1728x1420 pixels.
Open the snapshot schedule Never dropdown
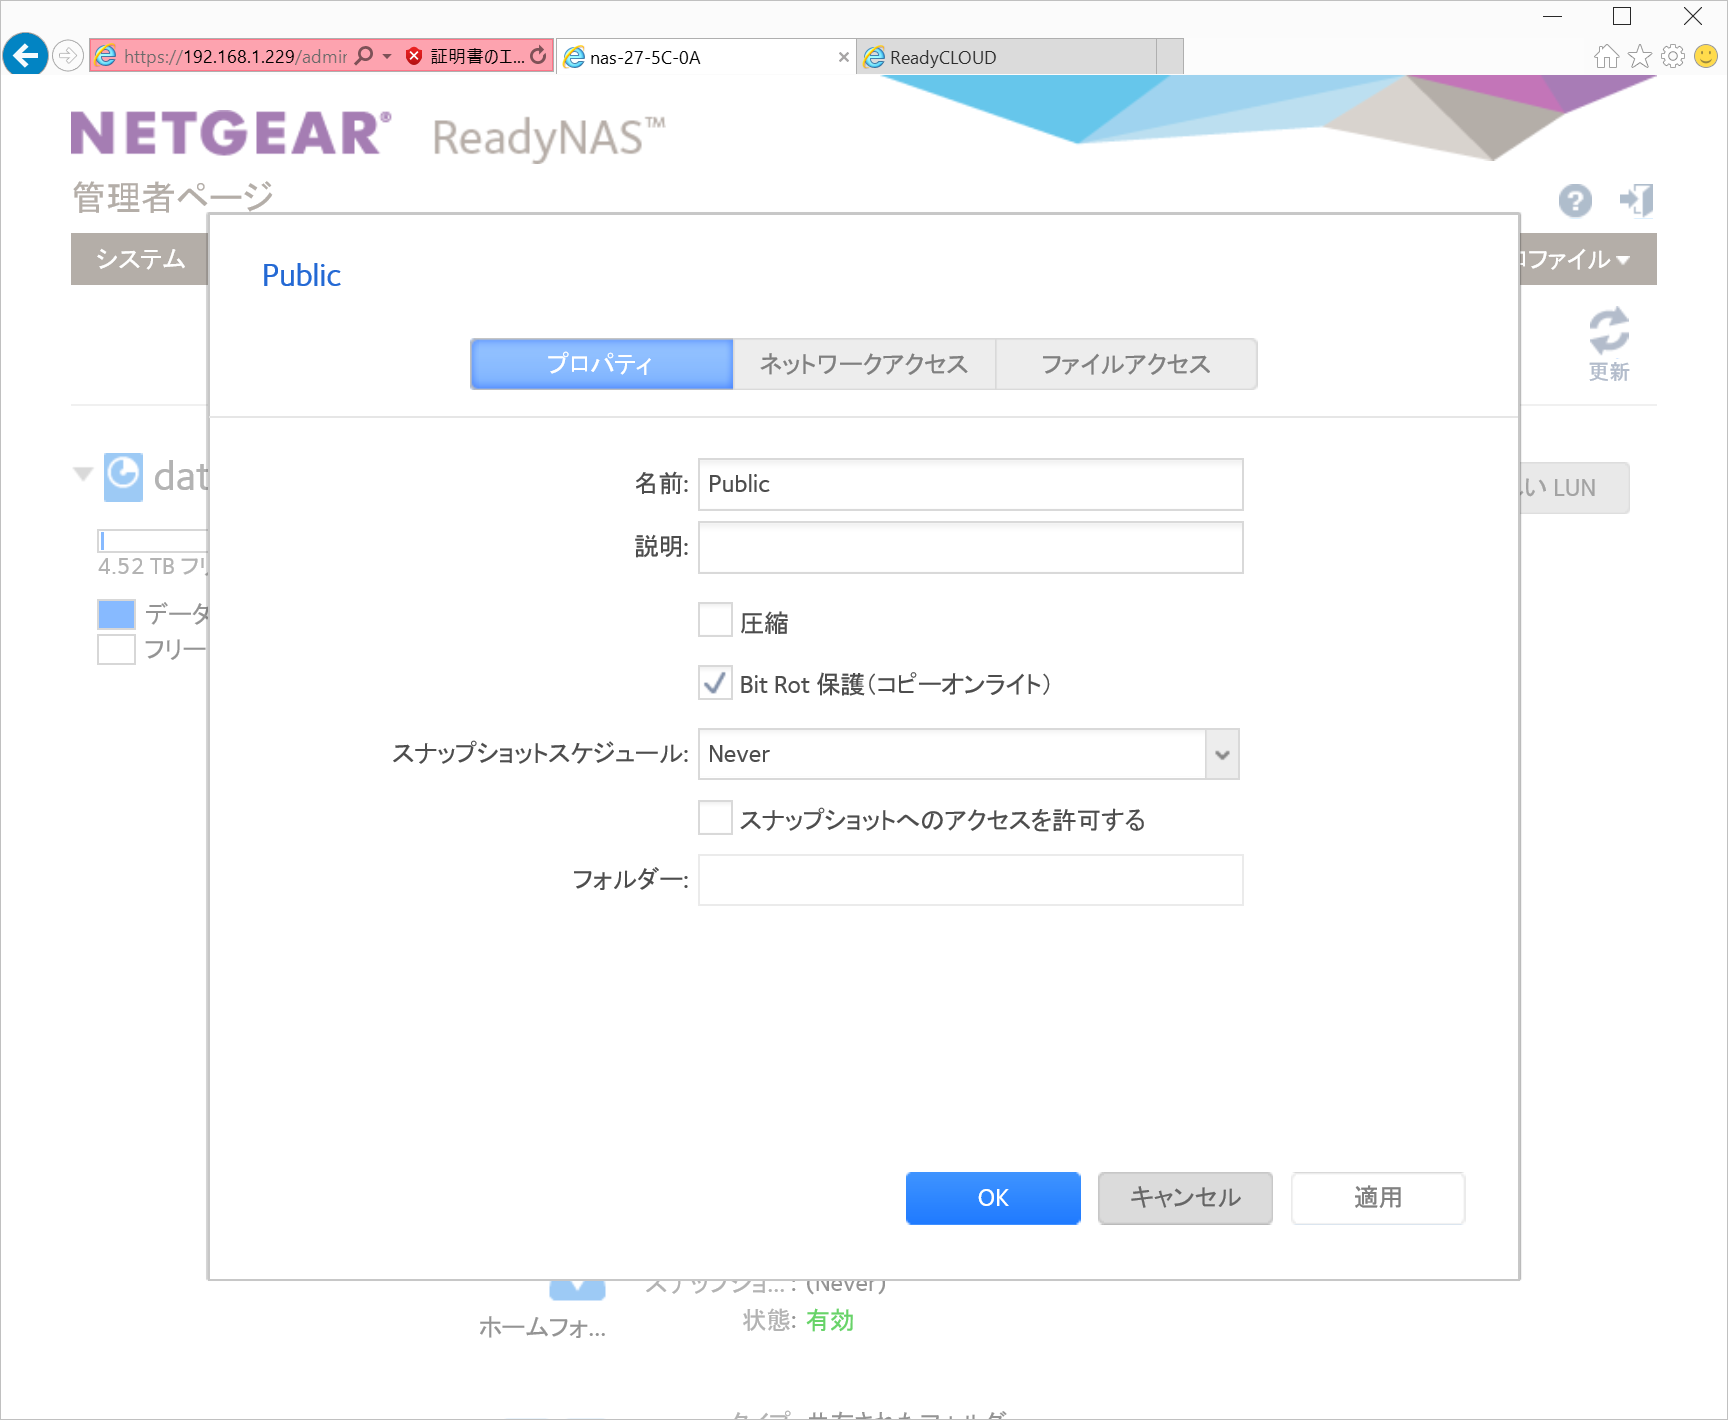pos(1221,754)
